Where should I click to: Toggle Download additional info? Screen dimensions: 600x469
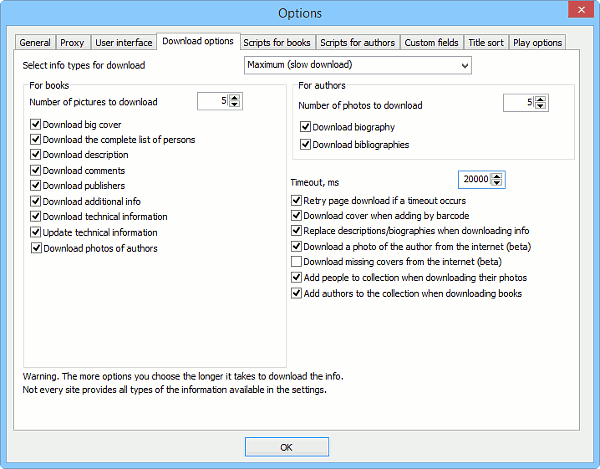[36, 201]
